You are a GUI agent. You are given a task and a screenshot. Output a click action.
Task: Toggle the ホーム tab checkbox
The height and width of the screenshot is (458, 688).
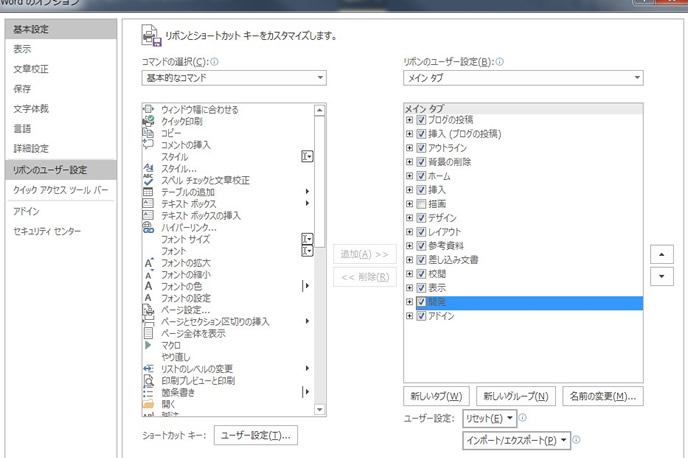coord(421,176)
